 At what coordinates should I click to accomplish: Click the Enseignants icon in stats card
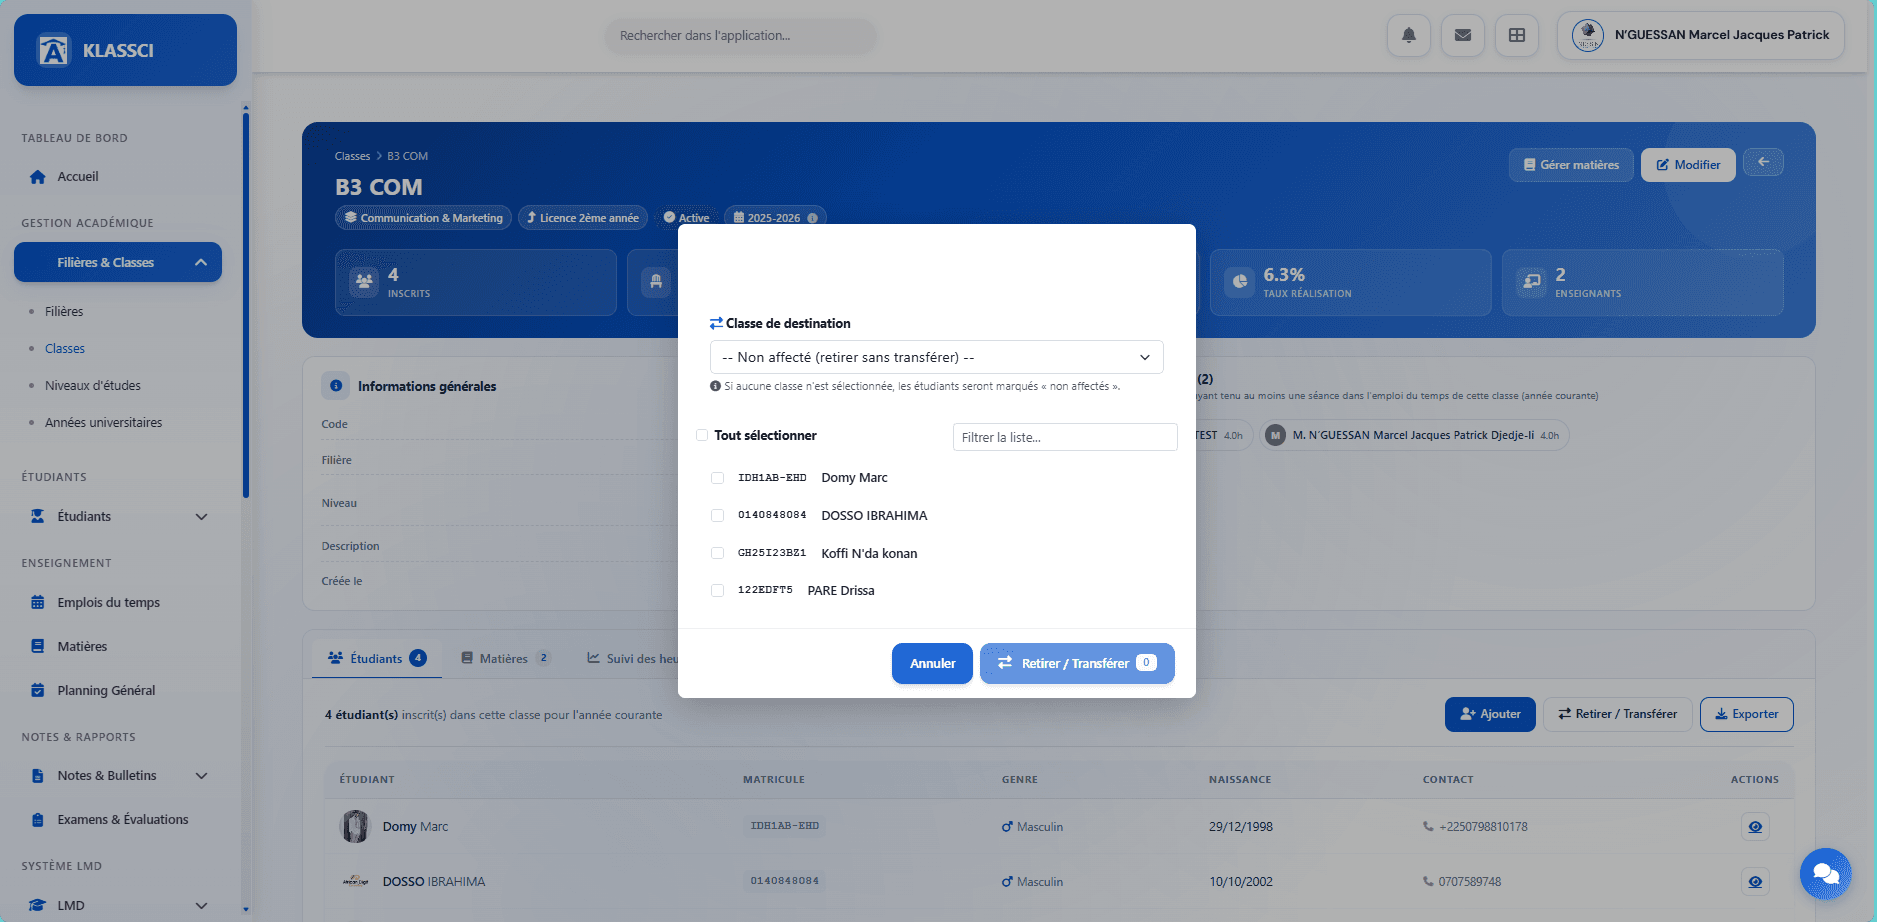click(1532, 282)
